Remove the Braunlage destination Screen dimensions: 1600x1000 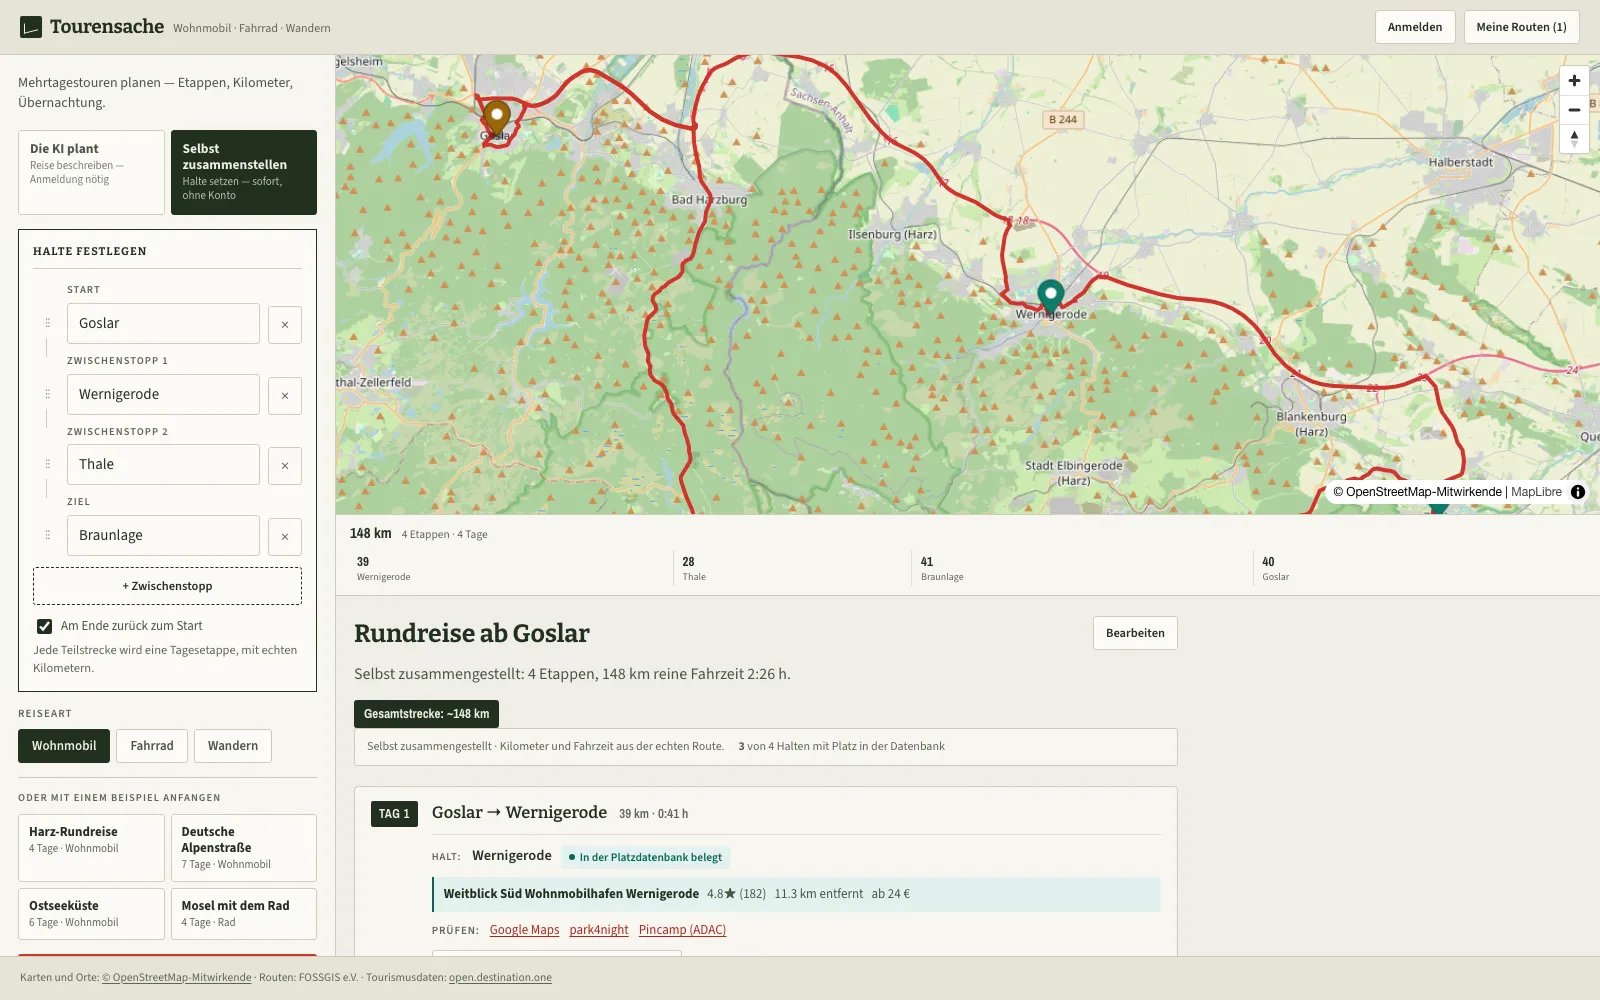(x=285, y=536)
